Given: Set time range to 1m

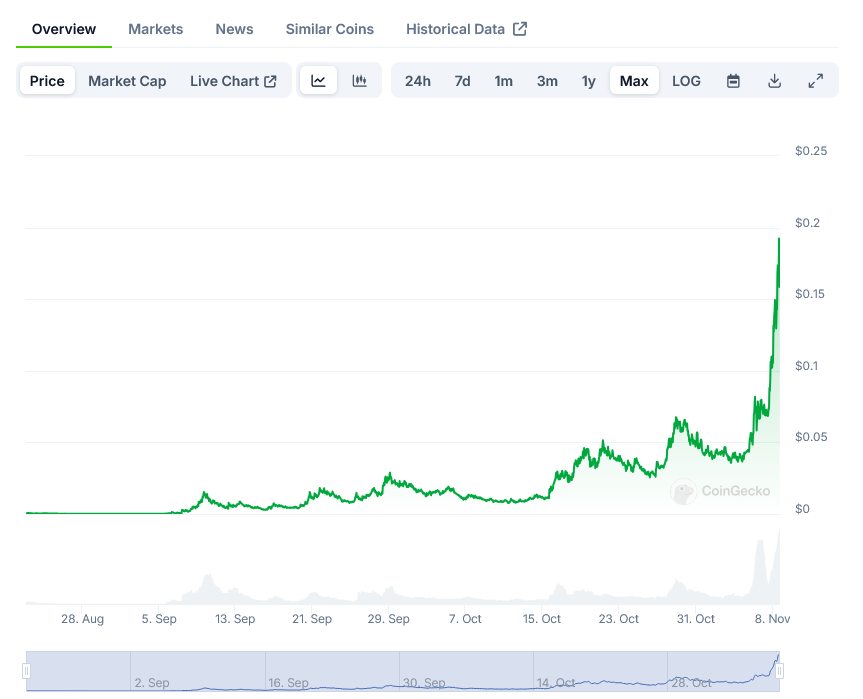Looking at the screenshot, I should (504, 81).
